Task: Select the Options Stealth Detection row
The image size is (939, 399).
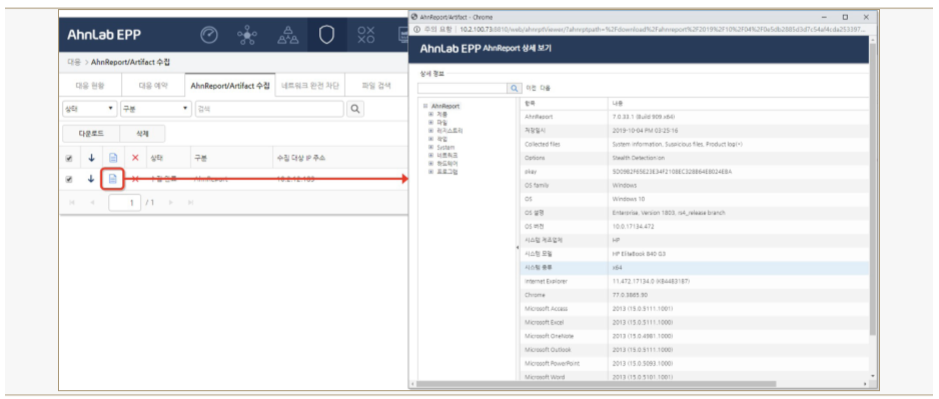Action: pyautogui.click(x=694, y=158)
